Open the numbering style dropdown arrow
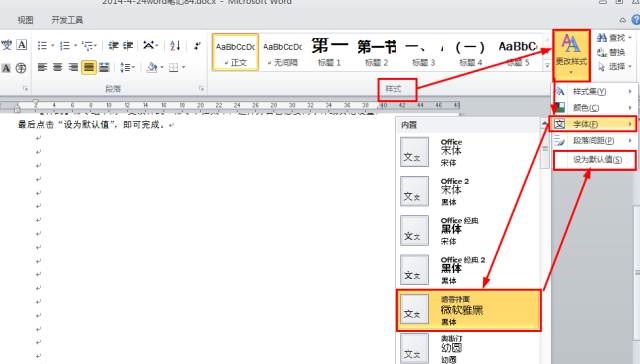 point(75,45)
